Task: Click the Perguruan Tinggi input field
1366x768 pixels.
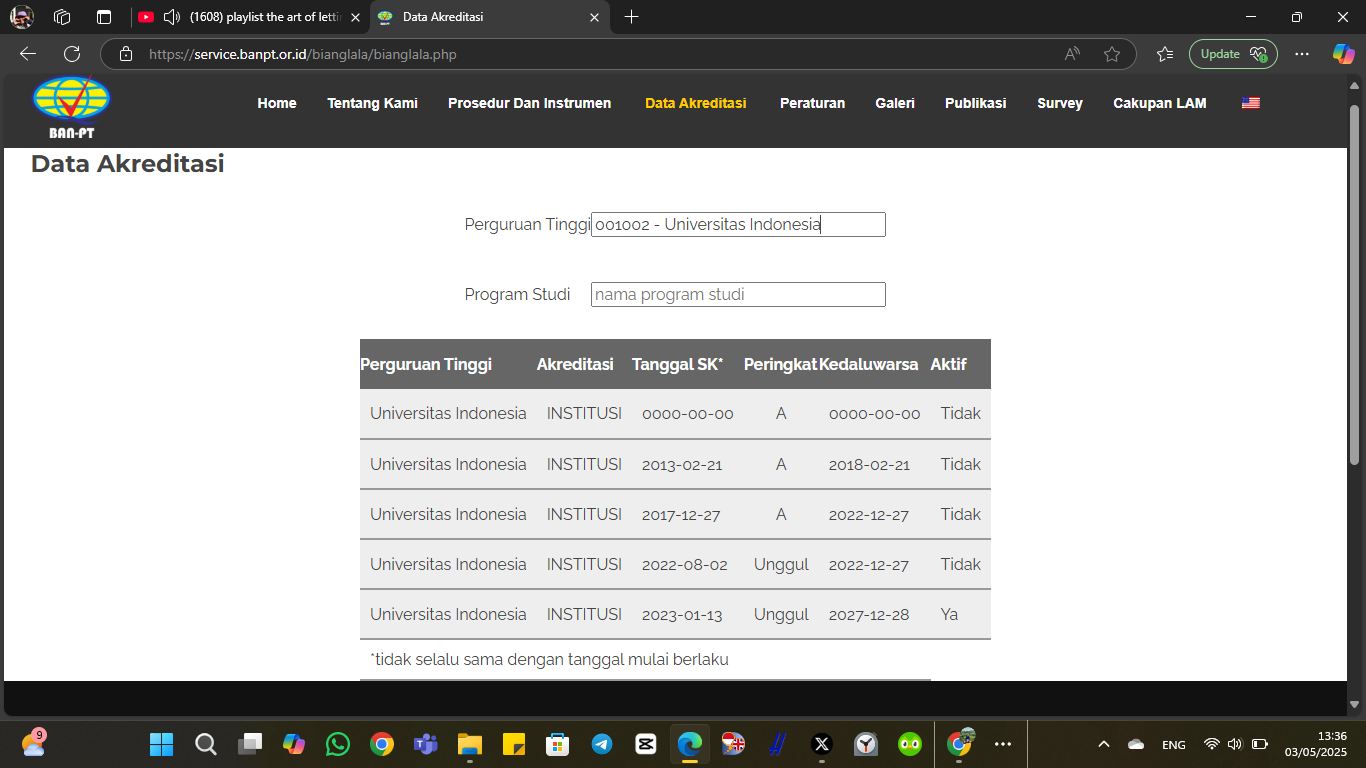Action: (738, 224)
